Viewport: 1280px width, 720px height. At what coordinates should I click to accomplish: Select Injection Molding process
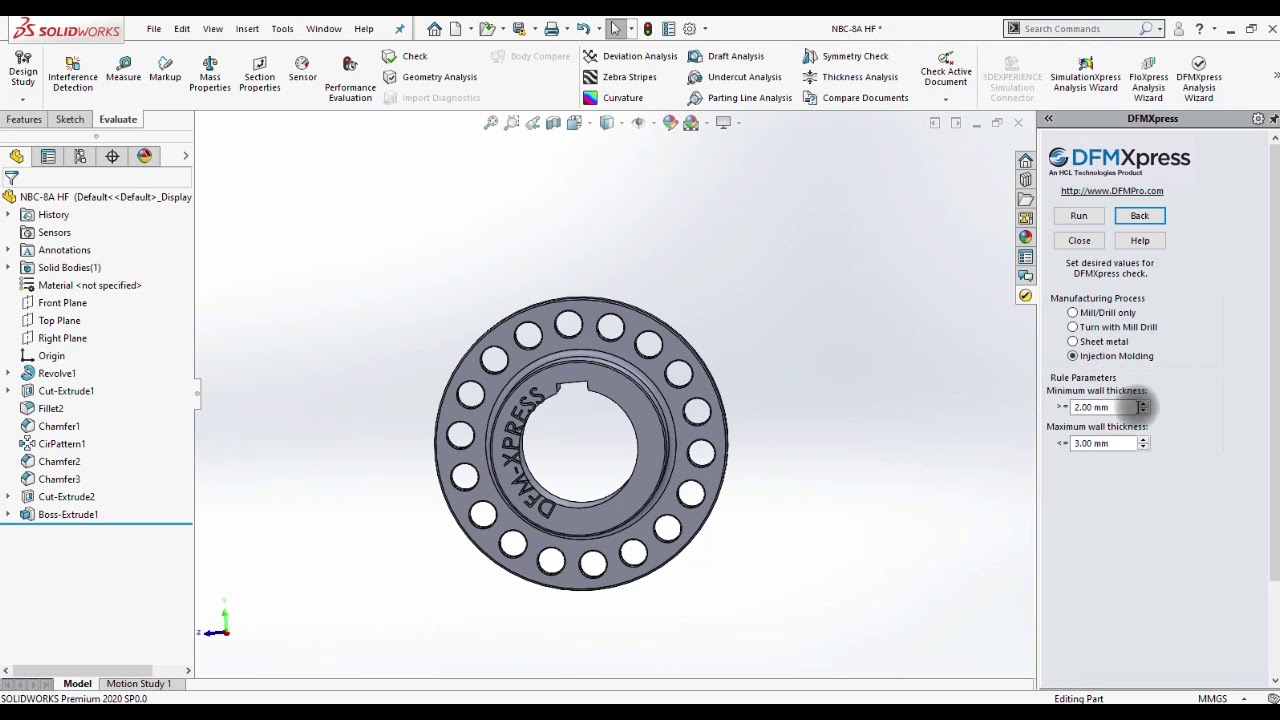1072,356
